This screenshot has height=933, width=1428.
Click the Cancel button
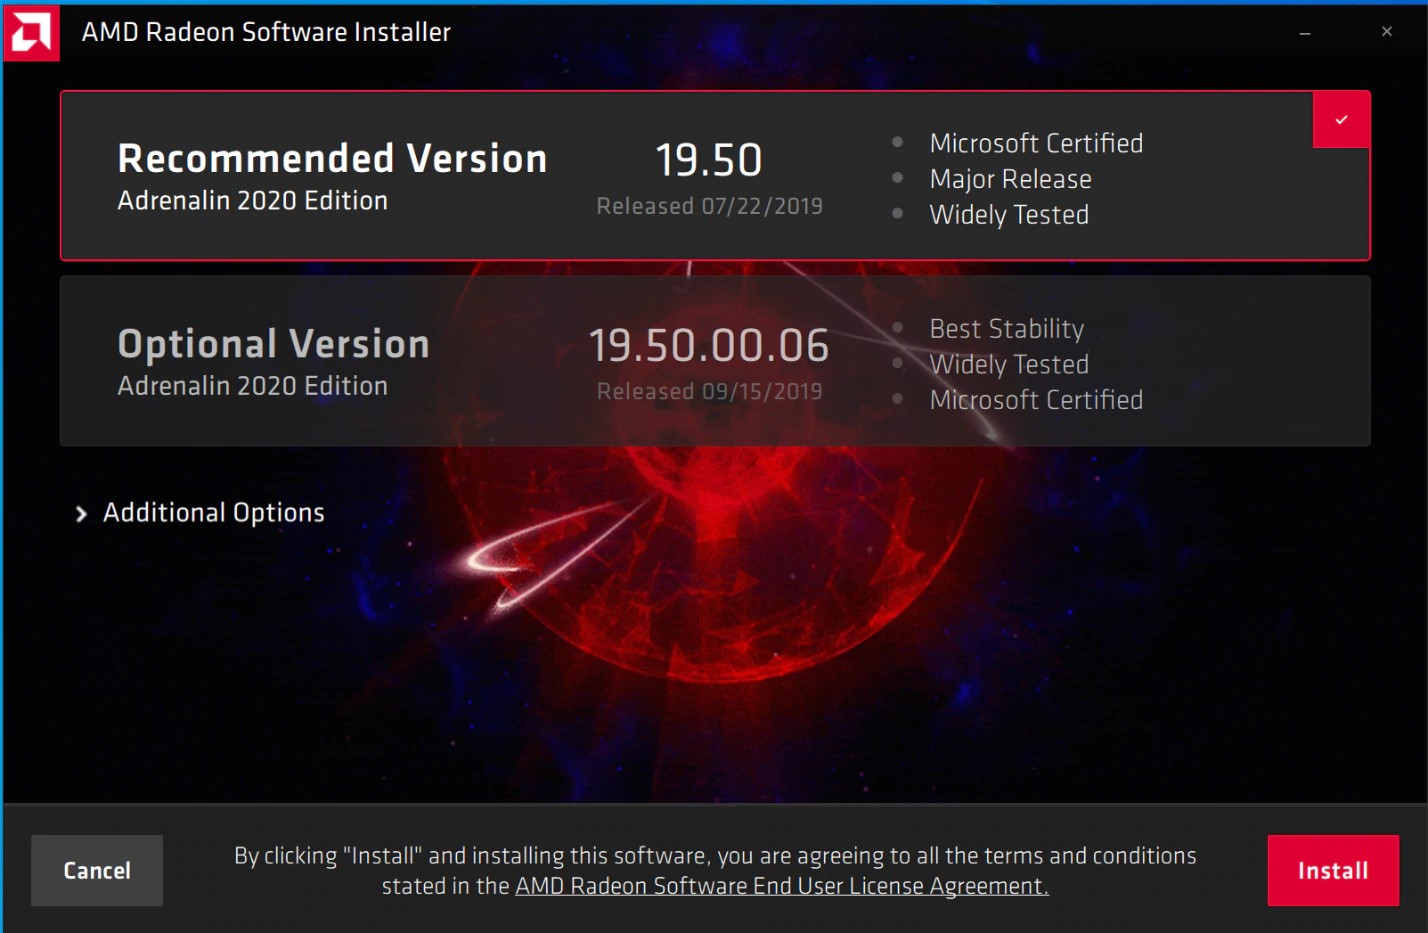[97, 870]
